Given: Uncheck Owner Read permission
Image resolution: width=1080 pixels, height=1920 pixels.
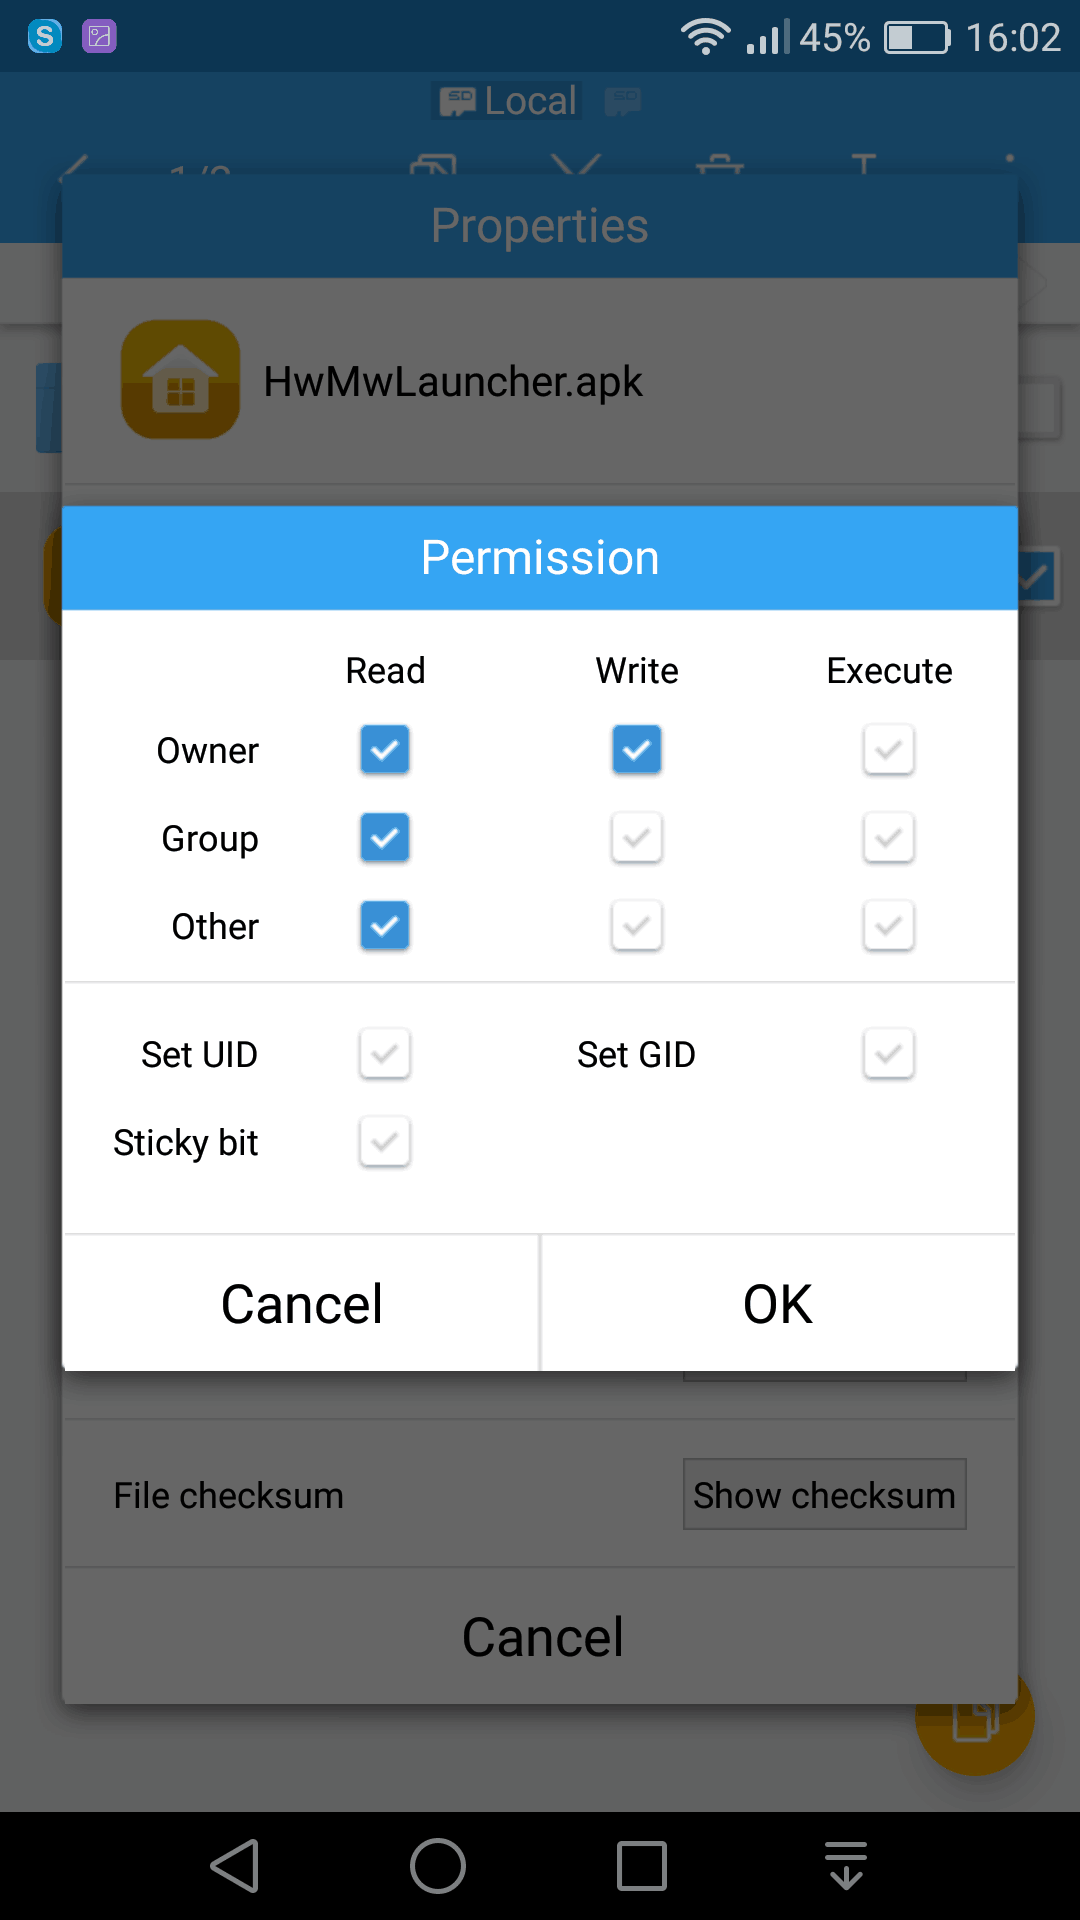Looking at the screenshot, I should tap(385, 750).
